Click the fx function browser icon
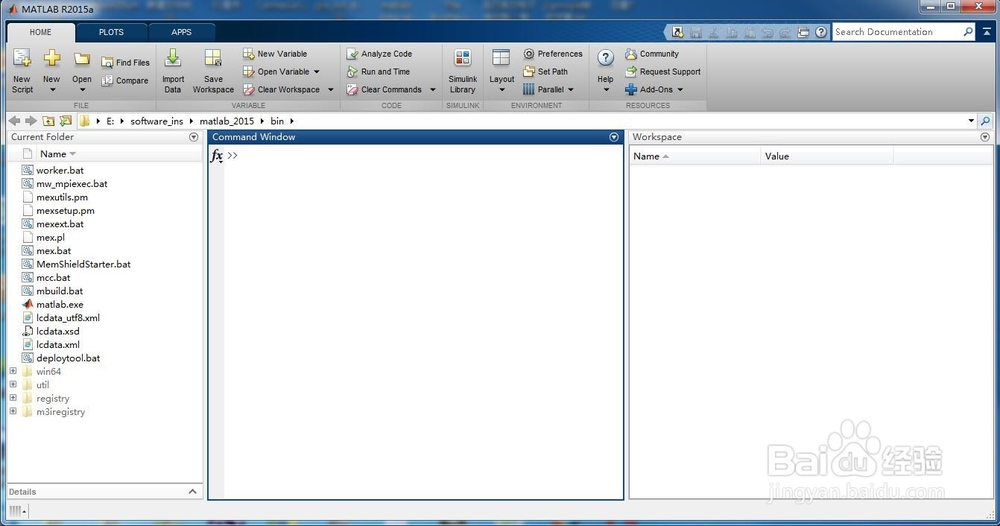The height and width of the screenshot is (526, 1000). [x=217, y=156]
